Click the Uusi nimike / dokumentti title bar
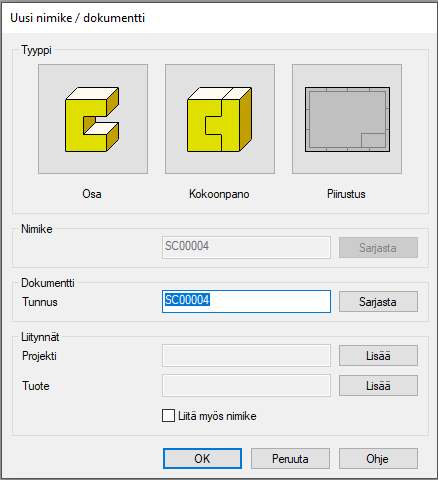The width and height of the screenshot is (438, 480). point(219,18)
